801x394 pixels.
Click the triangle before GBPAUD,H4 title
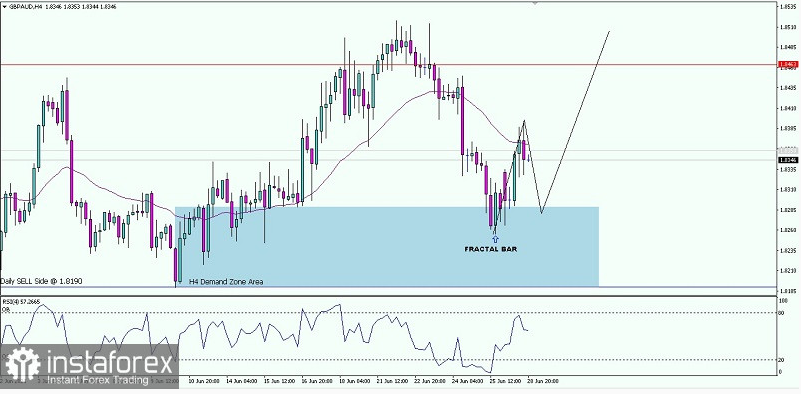(4, 8)
